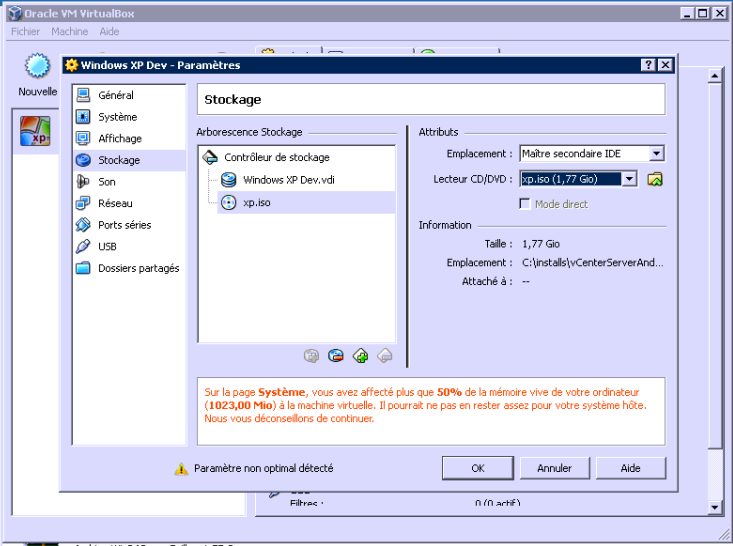This screenshot has height=546, width=733.
Task: Click the Nouvelle machine icon
Action: [x=37, y=67]
